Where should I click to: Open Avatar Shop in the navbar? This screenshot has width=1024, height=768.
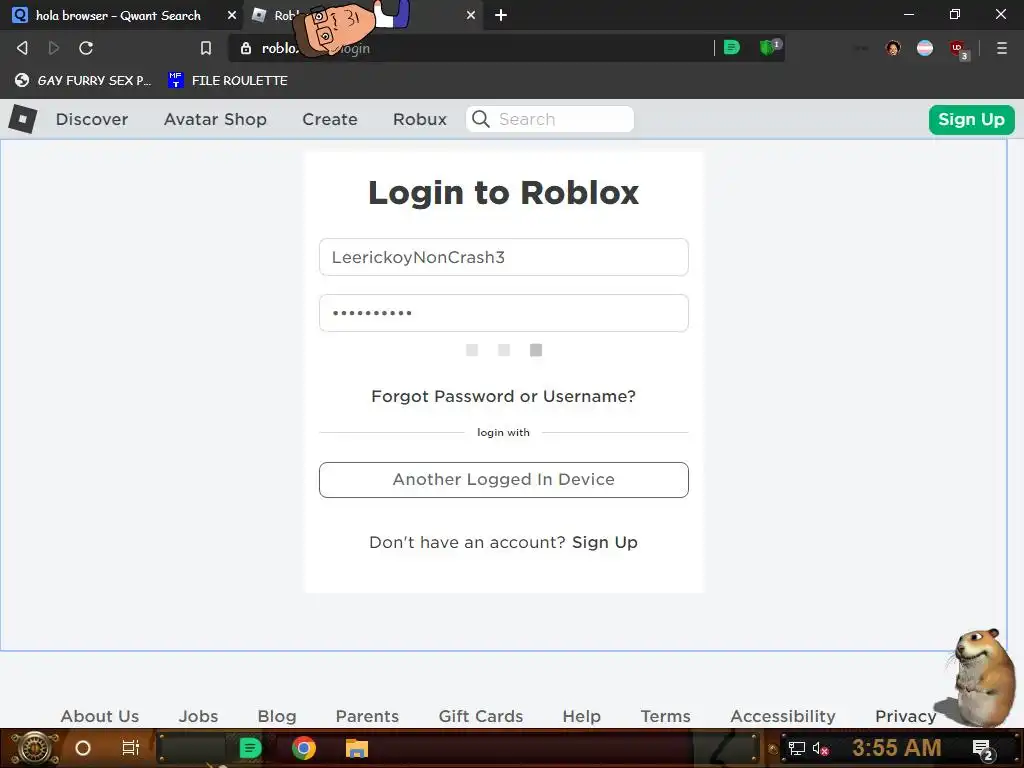click(x=216, y=120)
